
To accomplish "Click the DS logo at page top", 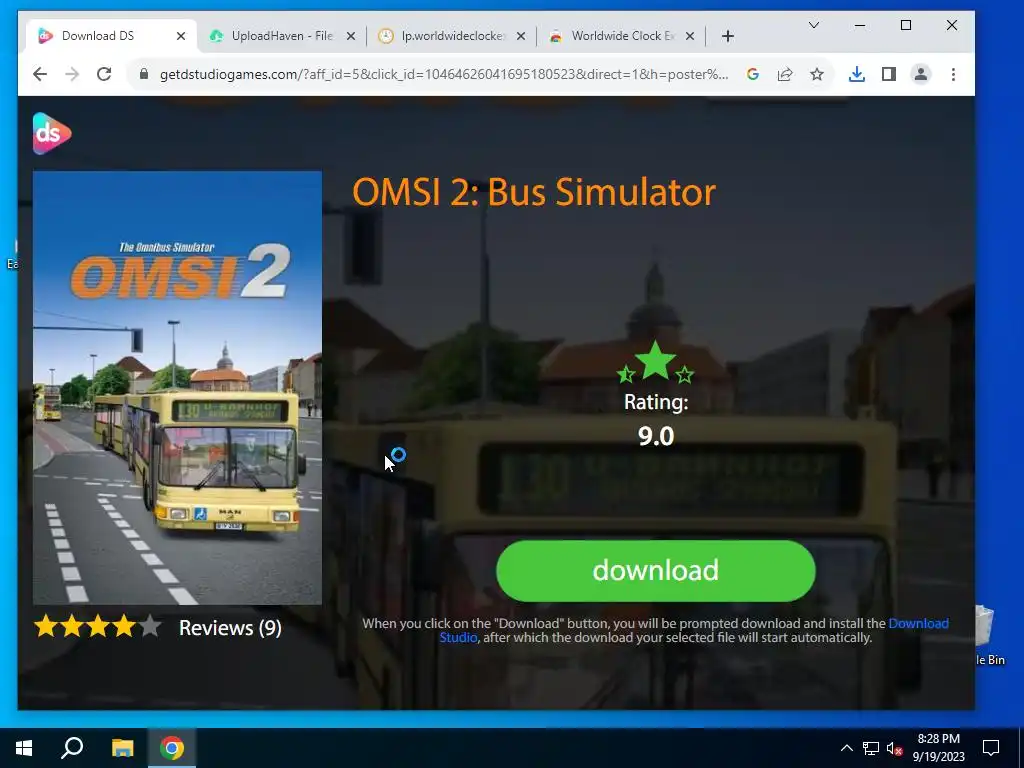I will tap(52, 133).
